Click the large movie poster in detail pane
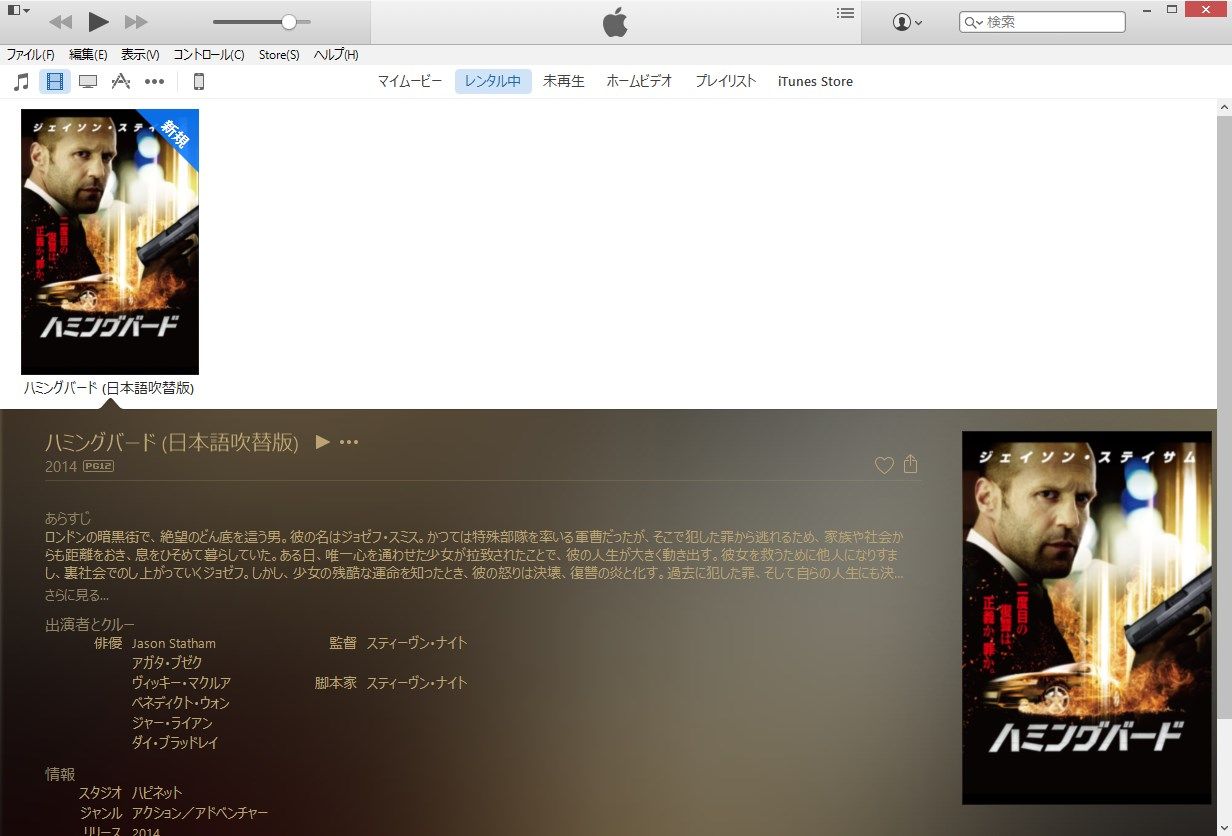The width and height of the screenshot is (1232, 836). (x=1087, y=618)
